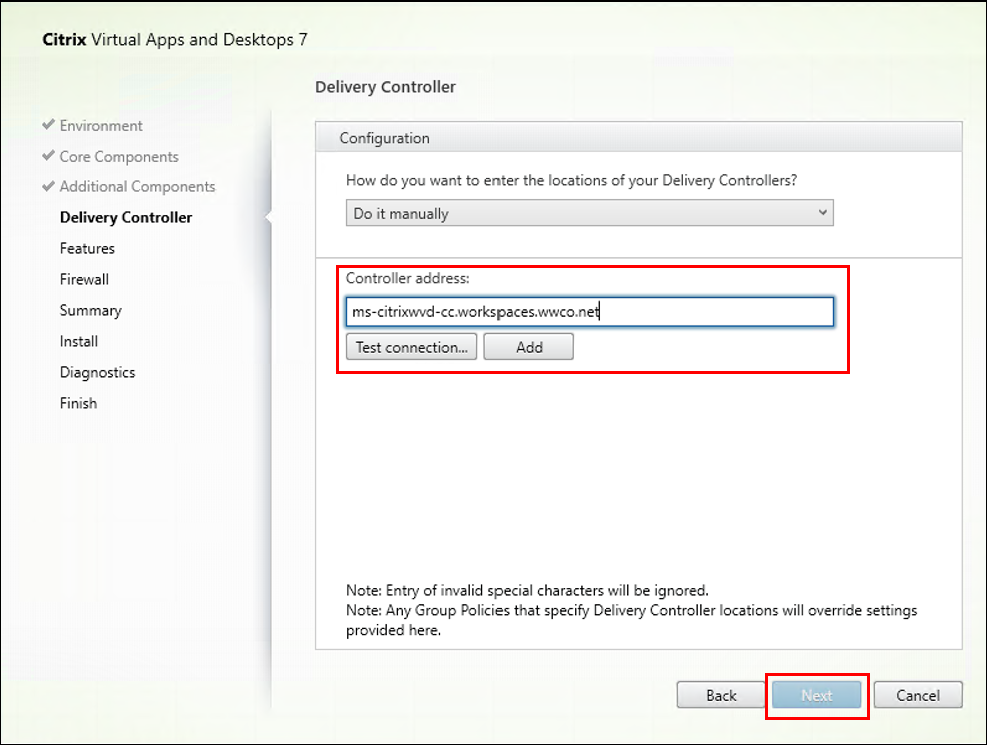The width and height of the screenshot is (987, 745).
Task: Click the Add button
Action: 528,347
